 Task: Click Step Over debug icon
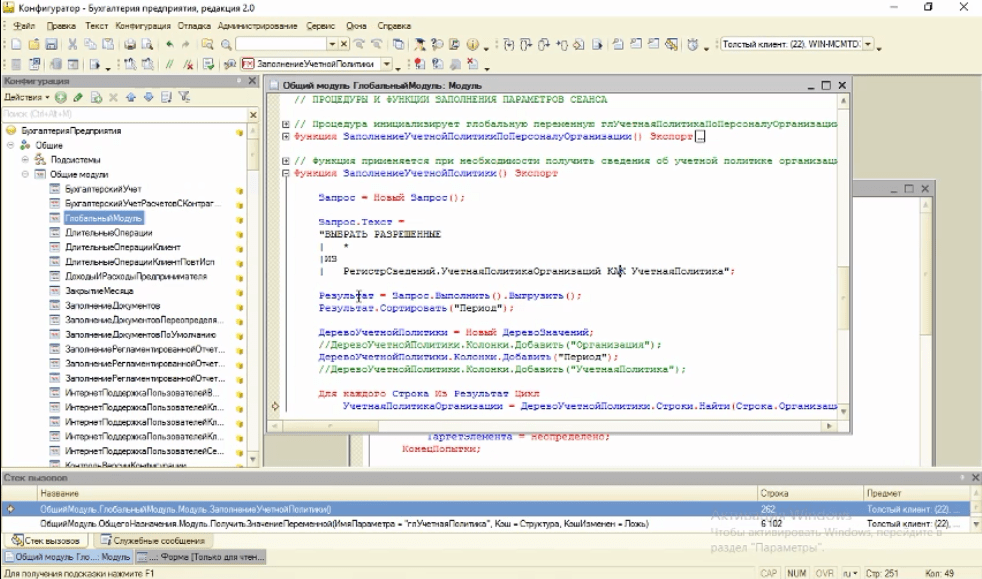tap(526, 44)
